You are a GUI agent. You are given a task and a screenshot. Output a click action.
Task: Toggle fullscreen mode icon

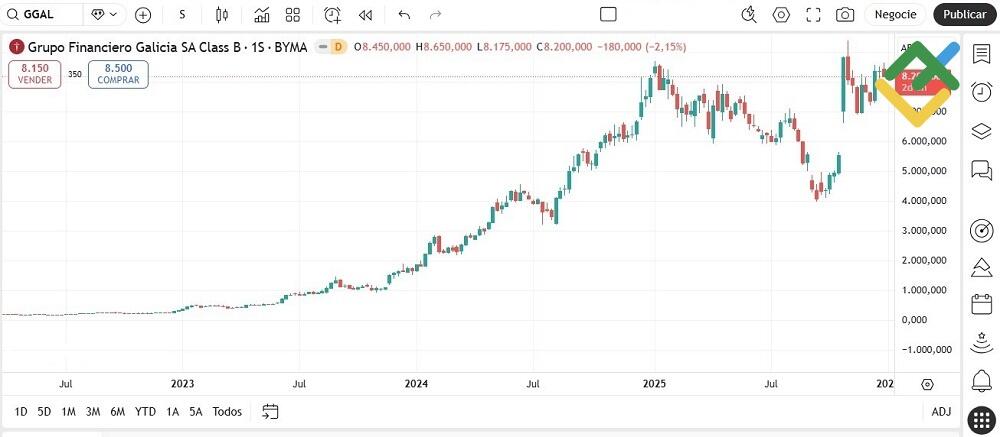click(813, 15)
